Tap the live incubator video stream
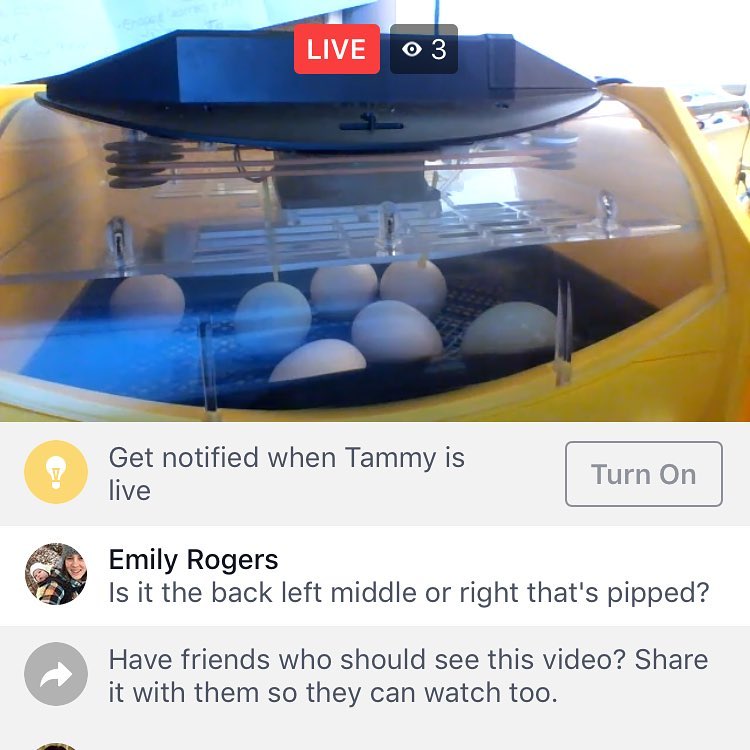 pos(375,210)
